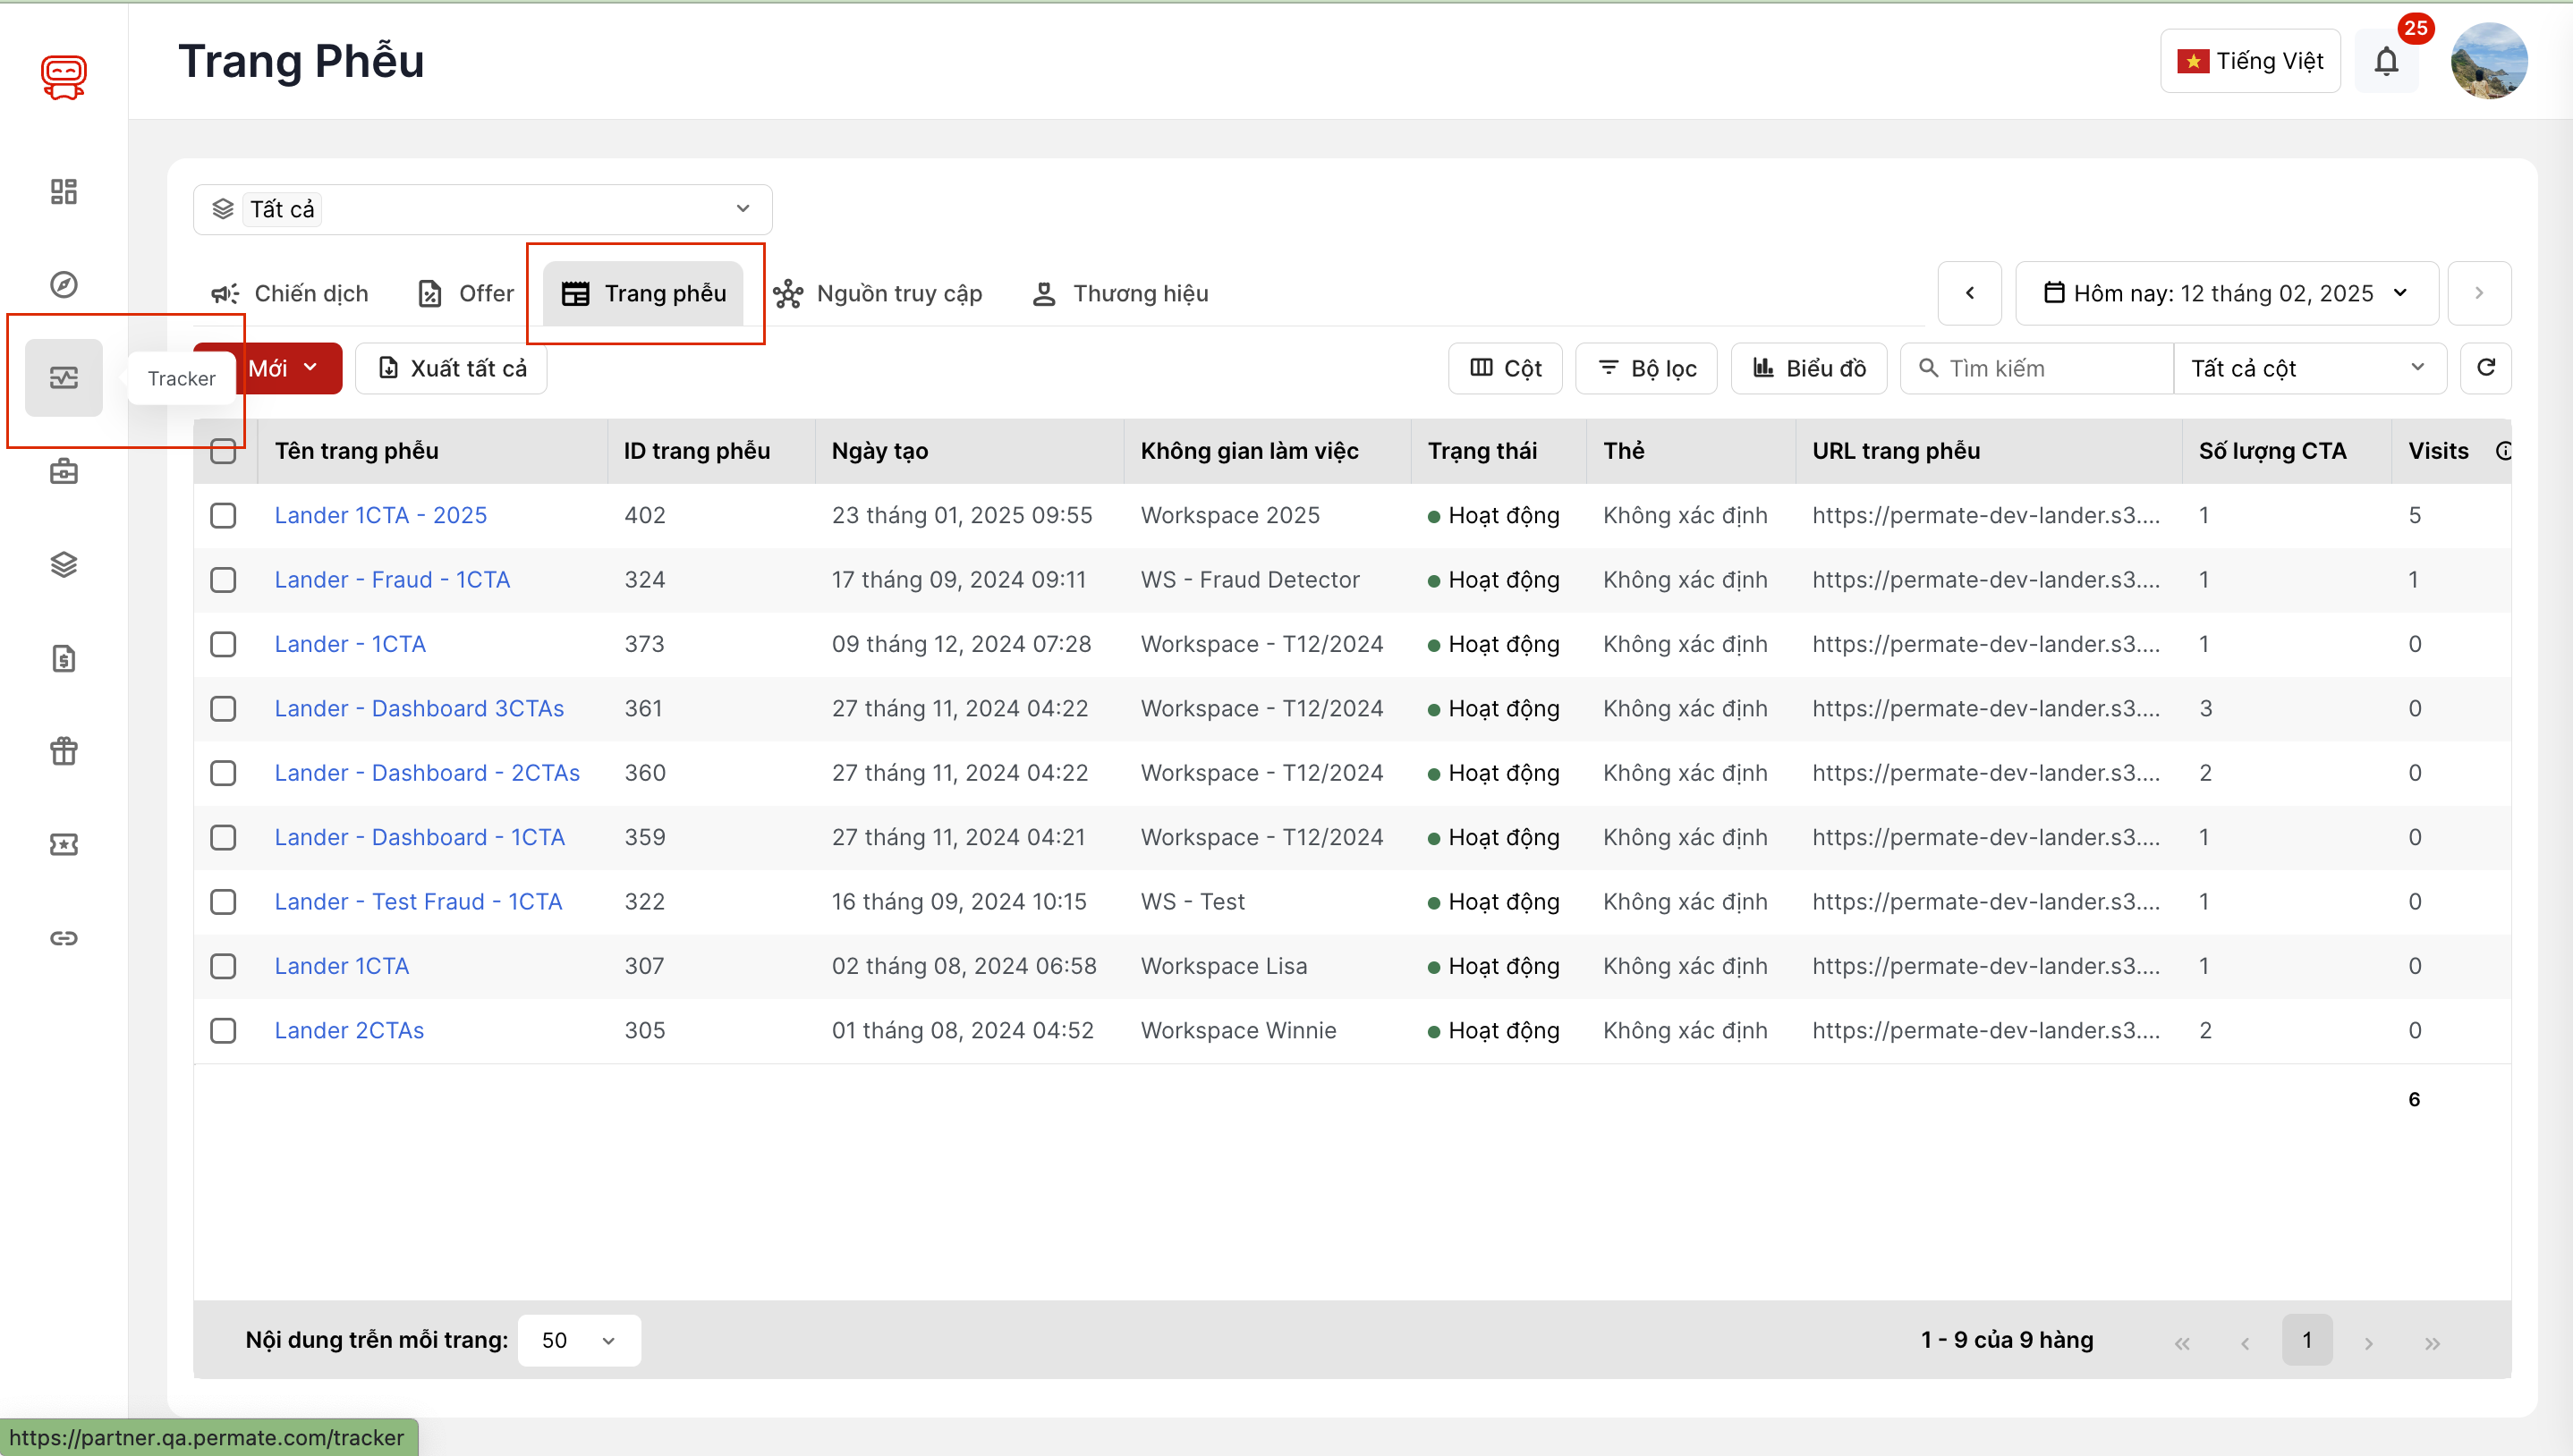Open the Tracker sidebar icon
Screen dimensions: 2573x1456
(63, 377)
